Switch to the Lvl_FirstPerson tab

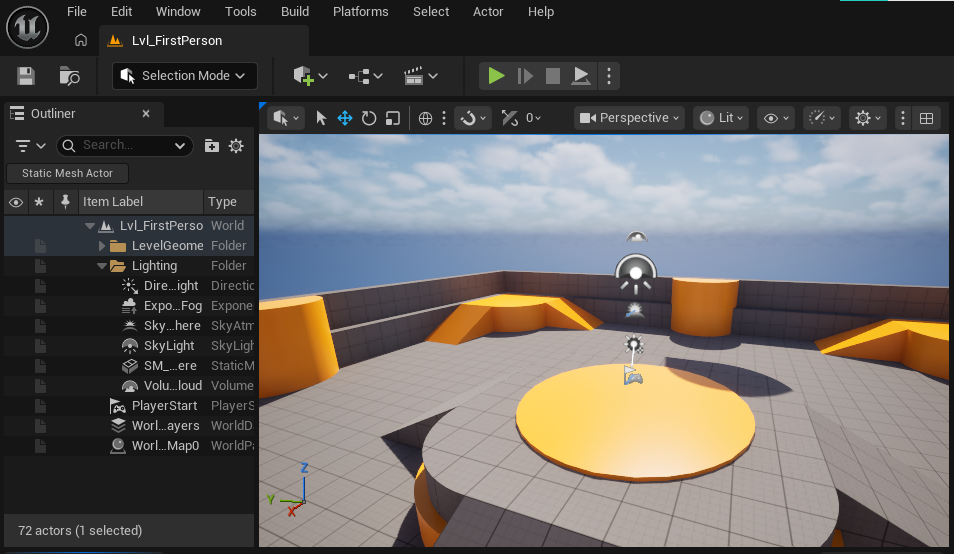tap(176, 41)
